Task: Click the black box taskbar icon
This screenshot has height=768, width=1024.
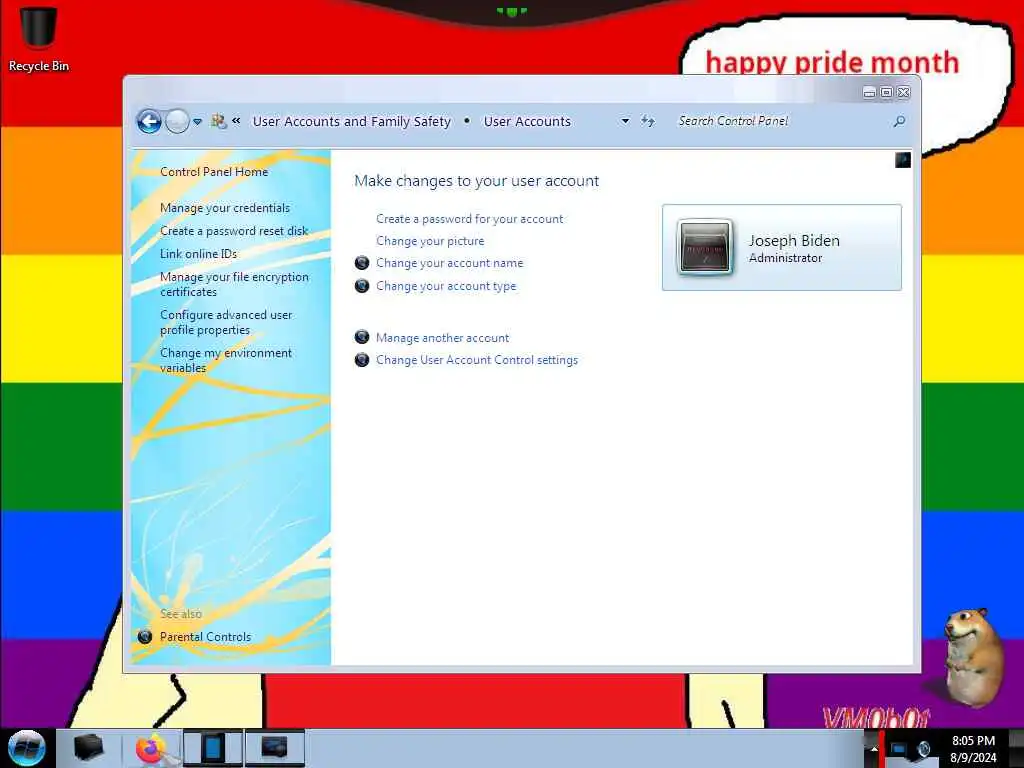Action: (89, 748)
